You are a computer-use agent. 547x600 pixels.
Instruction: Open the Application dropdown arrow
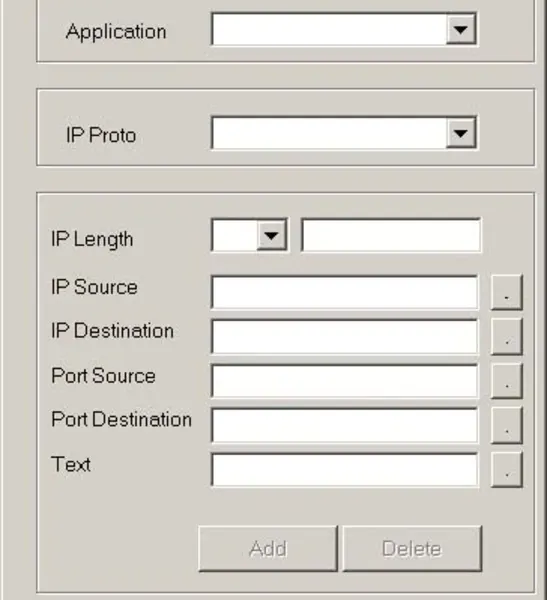click(x=461, y=29)
